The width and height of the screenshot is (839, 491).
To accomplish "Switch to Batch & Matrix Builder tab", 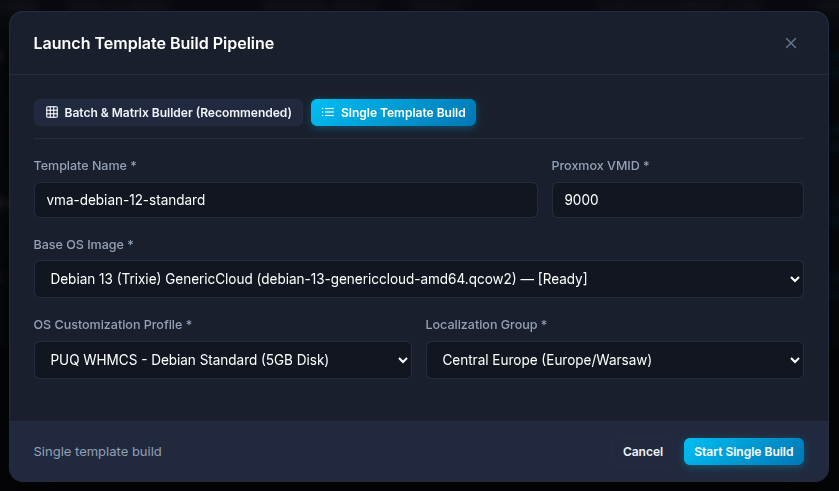I will coord(169,112).
